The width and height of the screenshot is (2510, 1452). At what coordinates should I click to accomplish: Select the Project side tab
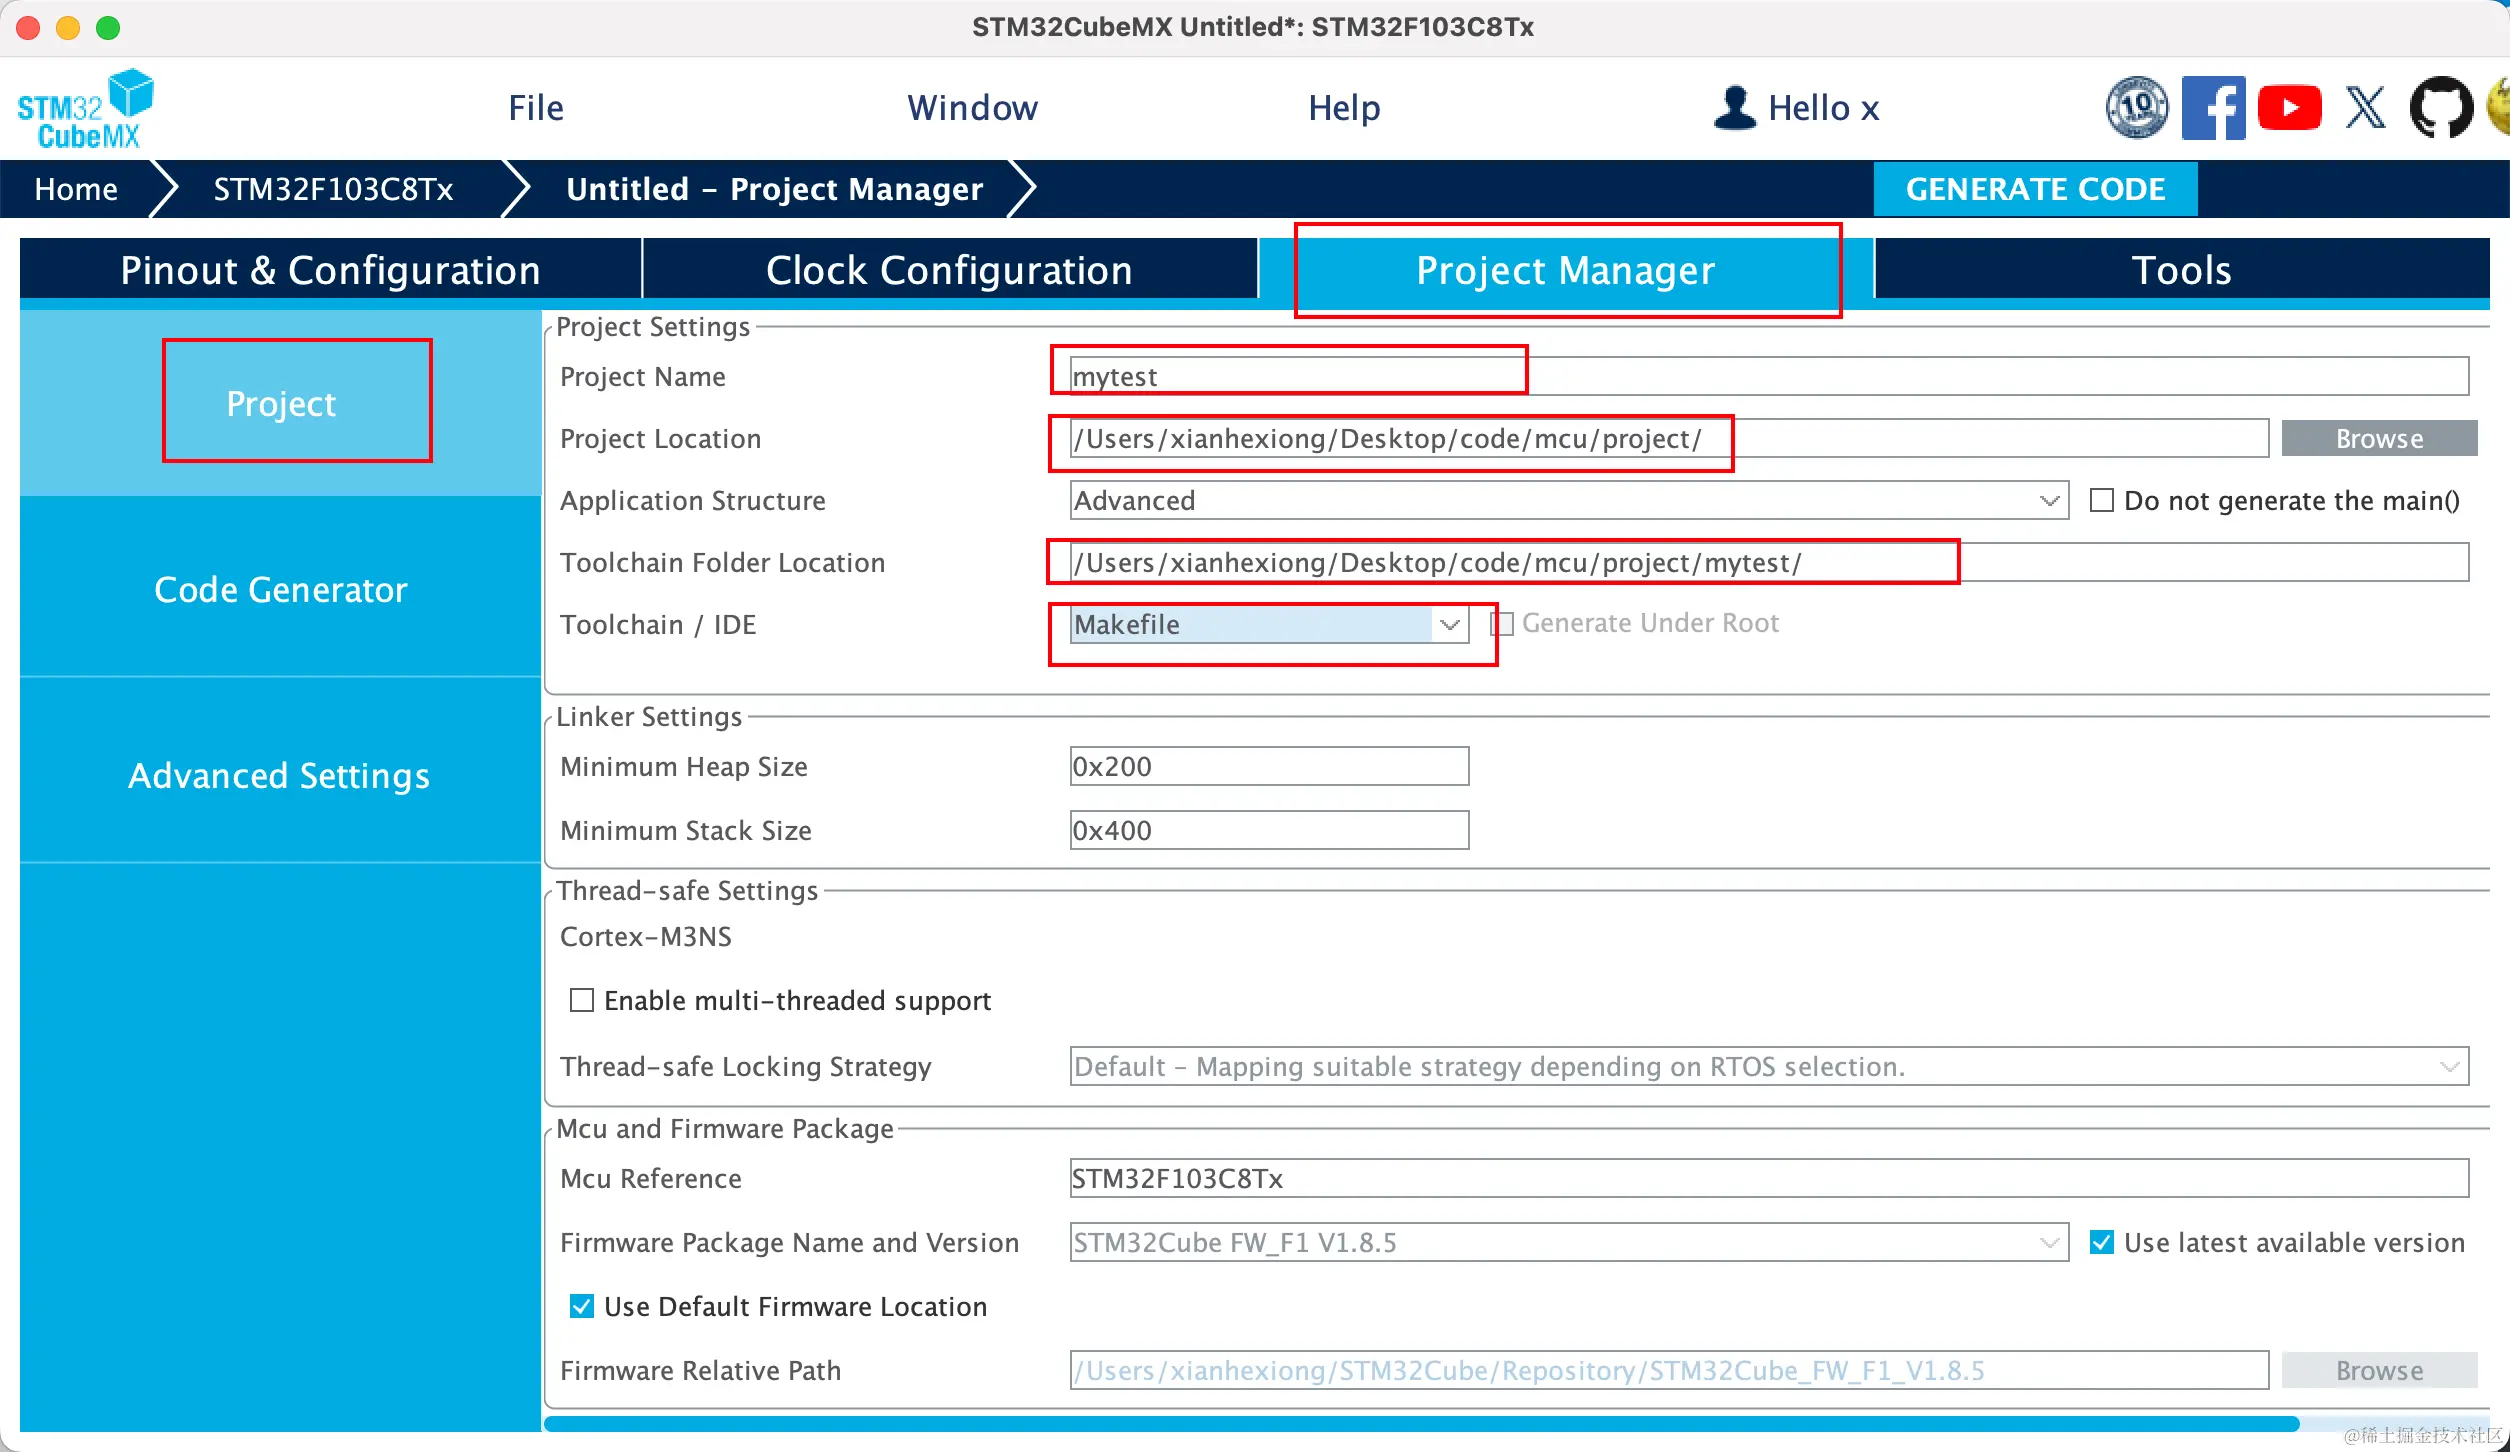click(281, 403)
